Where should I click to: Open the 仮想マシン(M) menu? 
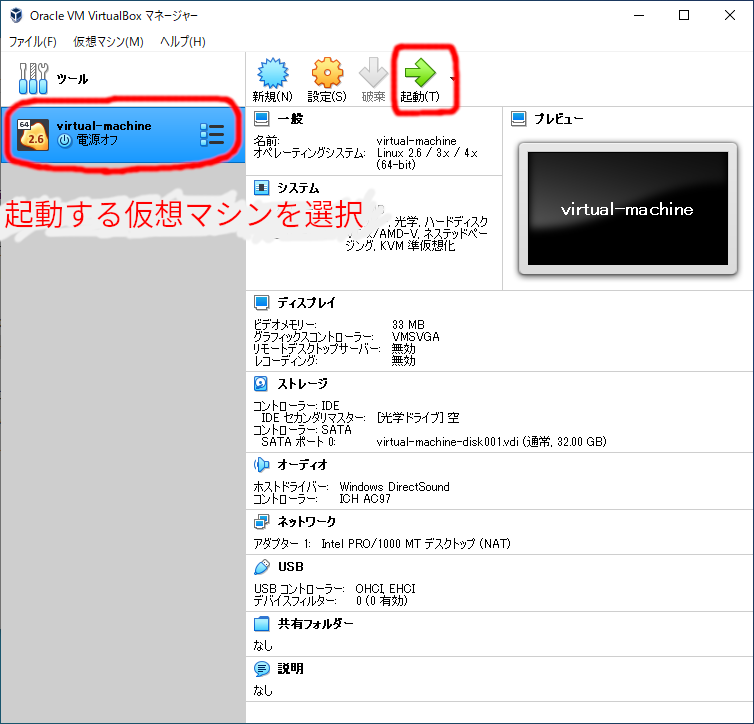[108, 42]
